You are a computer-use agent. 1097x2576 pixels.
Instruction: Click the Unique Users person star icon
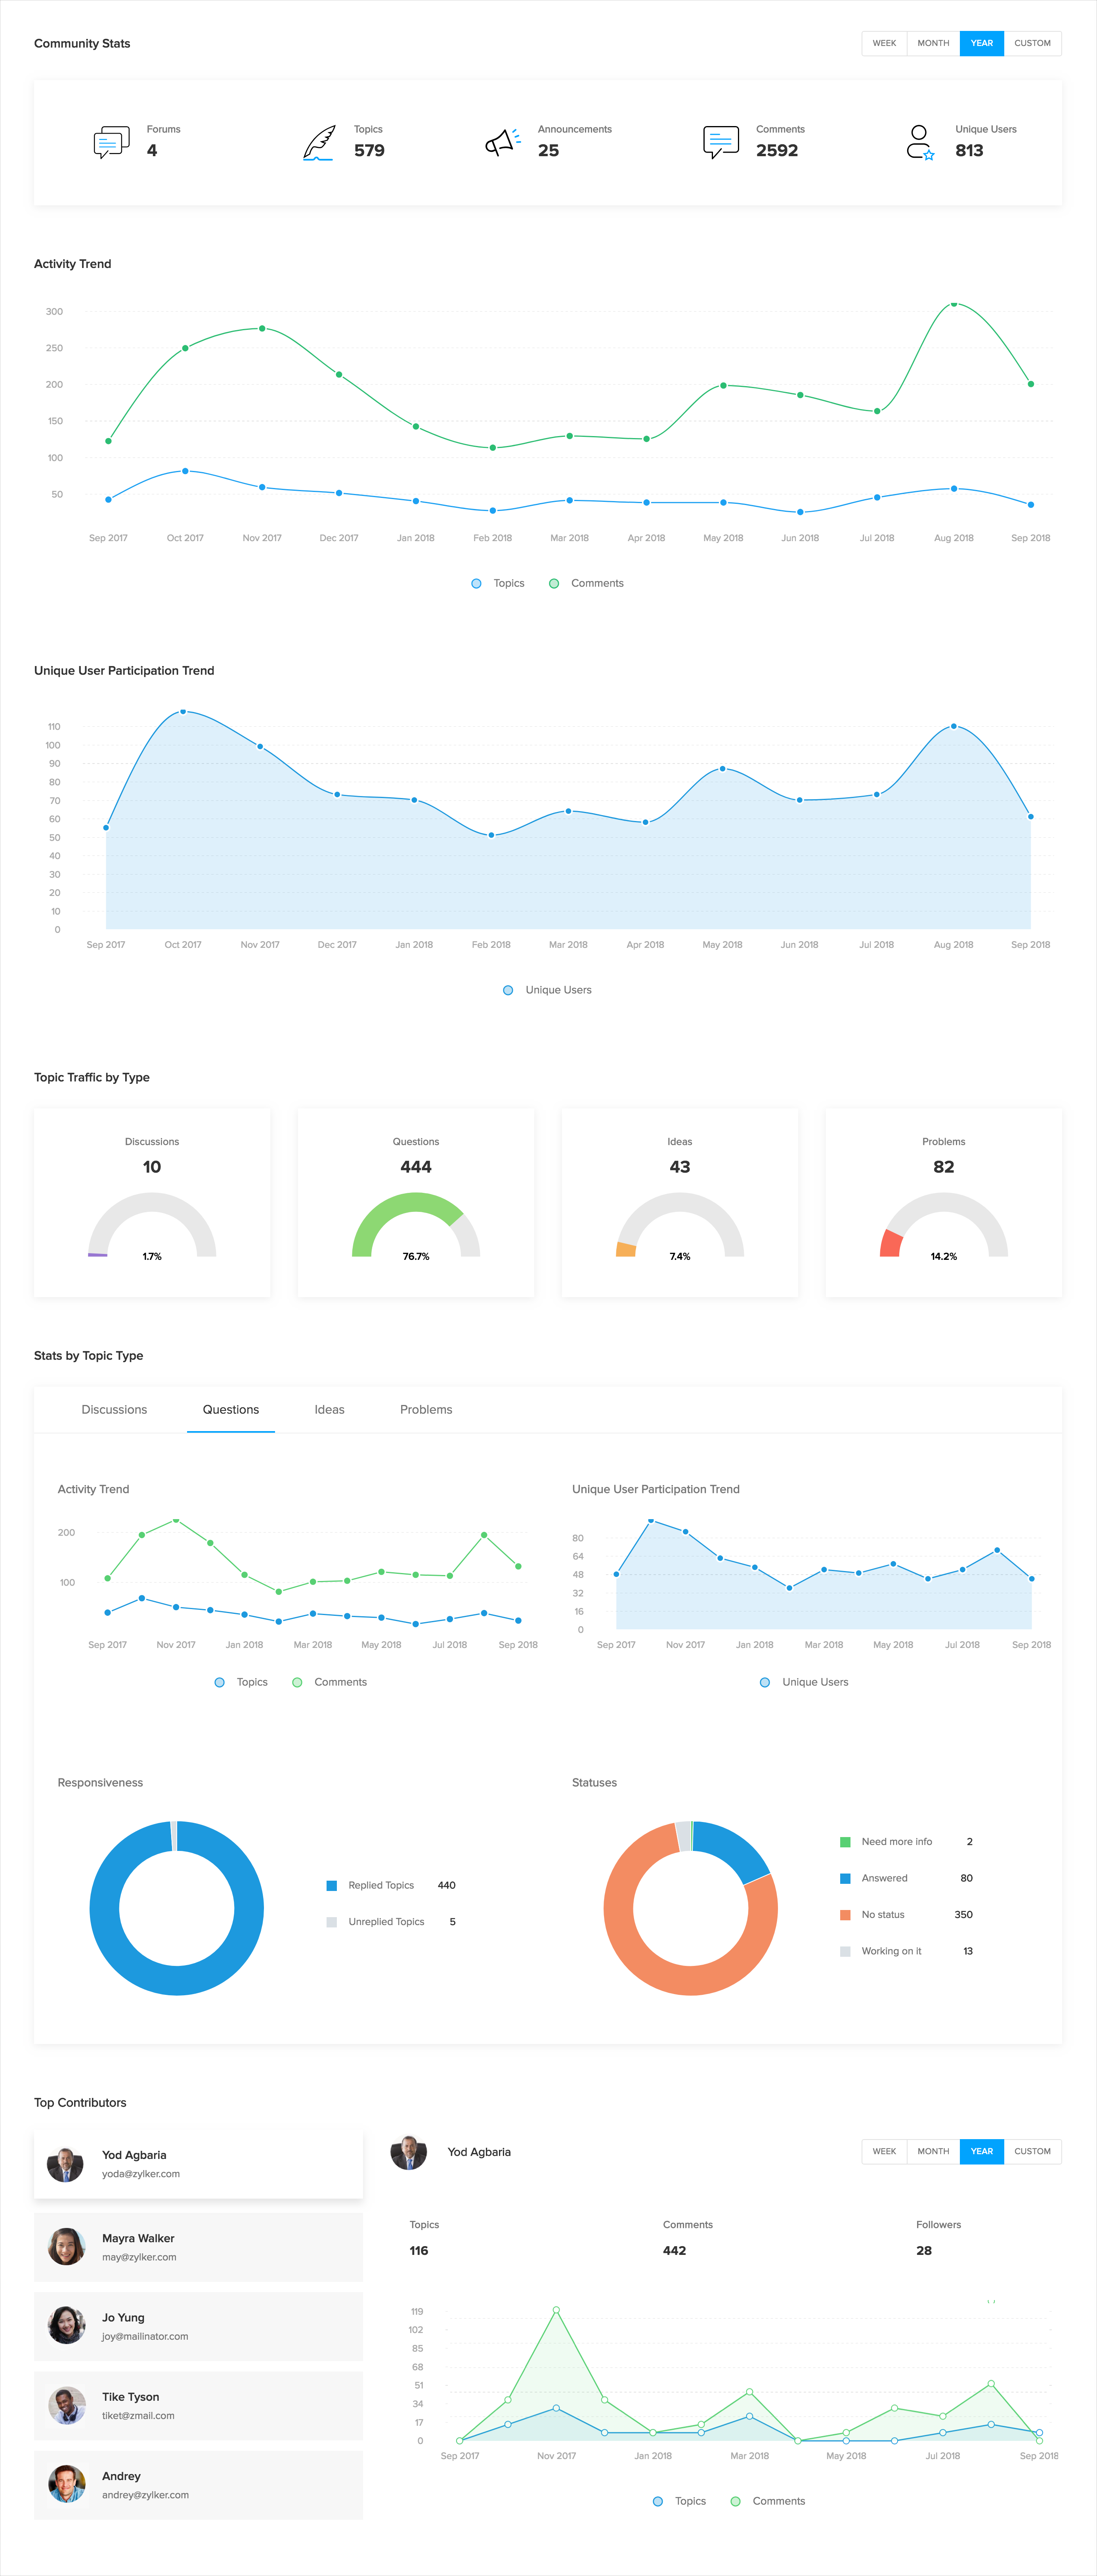click(920, 142)
